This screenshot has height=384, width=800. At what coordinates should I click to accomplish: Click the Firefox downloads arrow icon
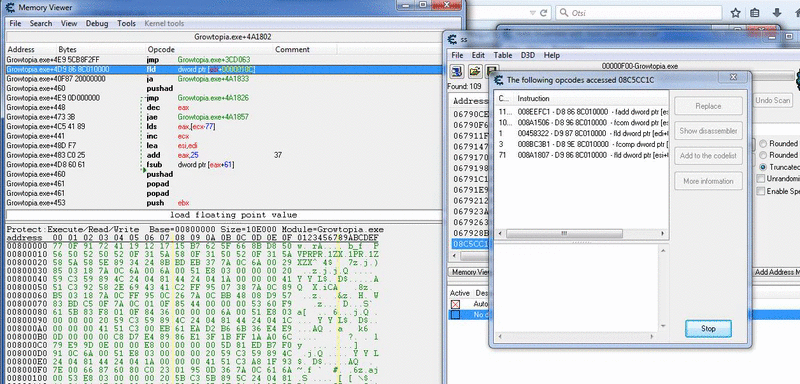[777, 13]
